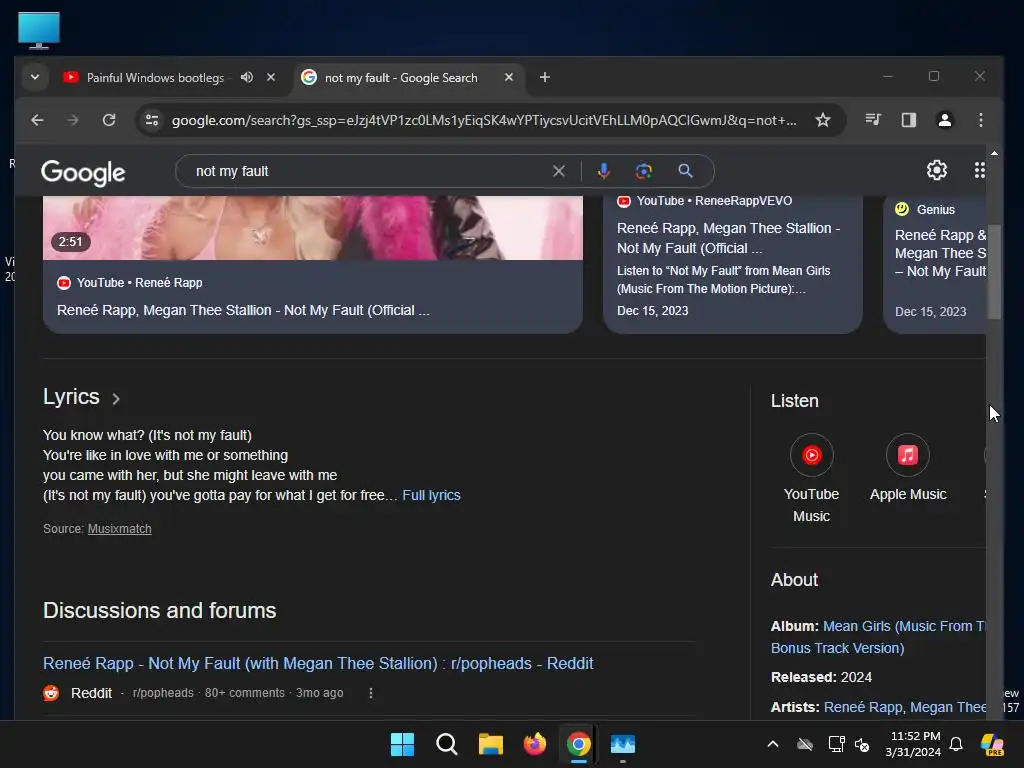The image size is (1024, 768).
Task: Show hidden system tray icons
Action: 773,744
